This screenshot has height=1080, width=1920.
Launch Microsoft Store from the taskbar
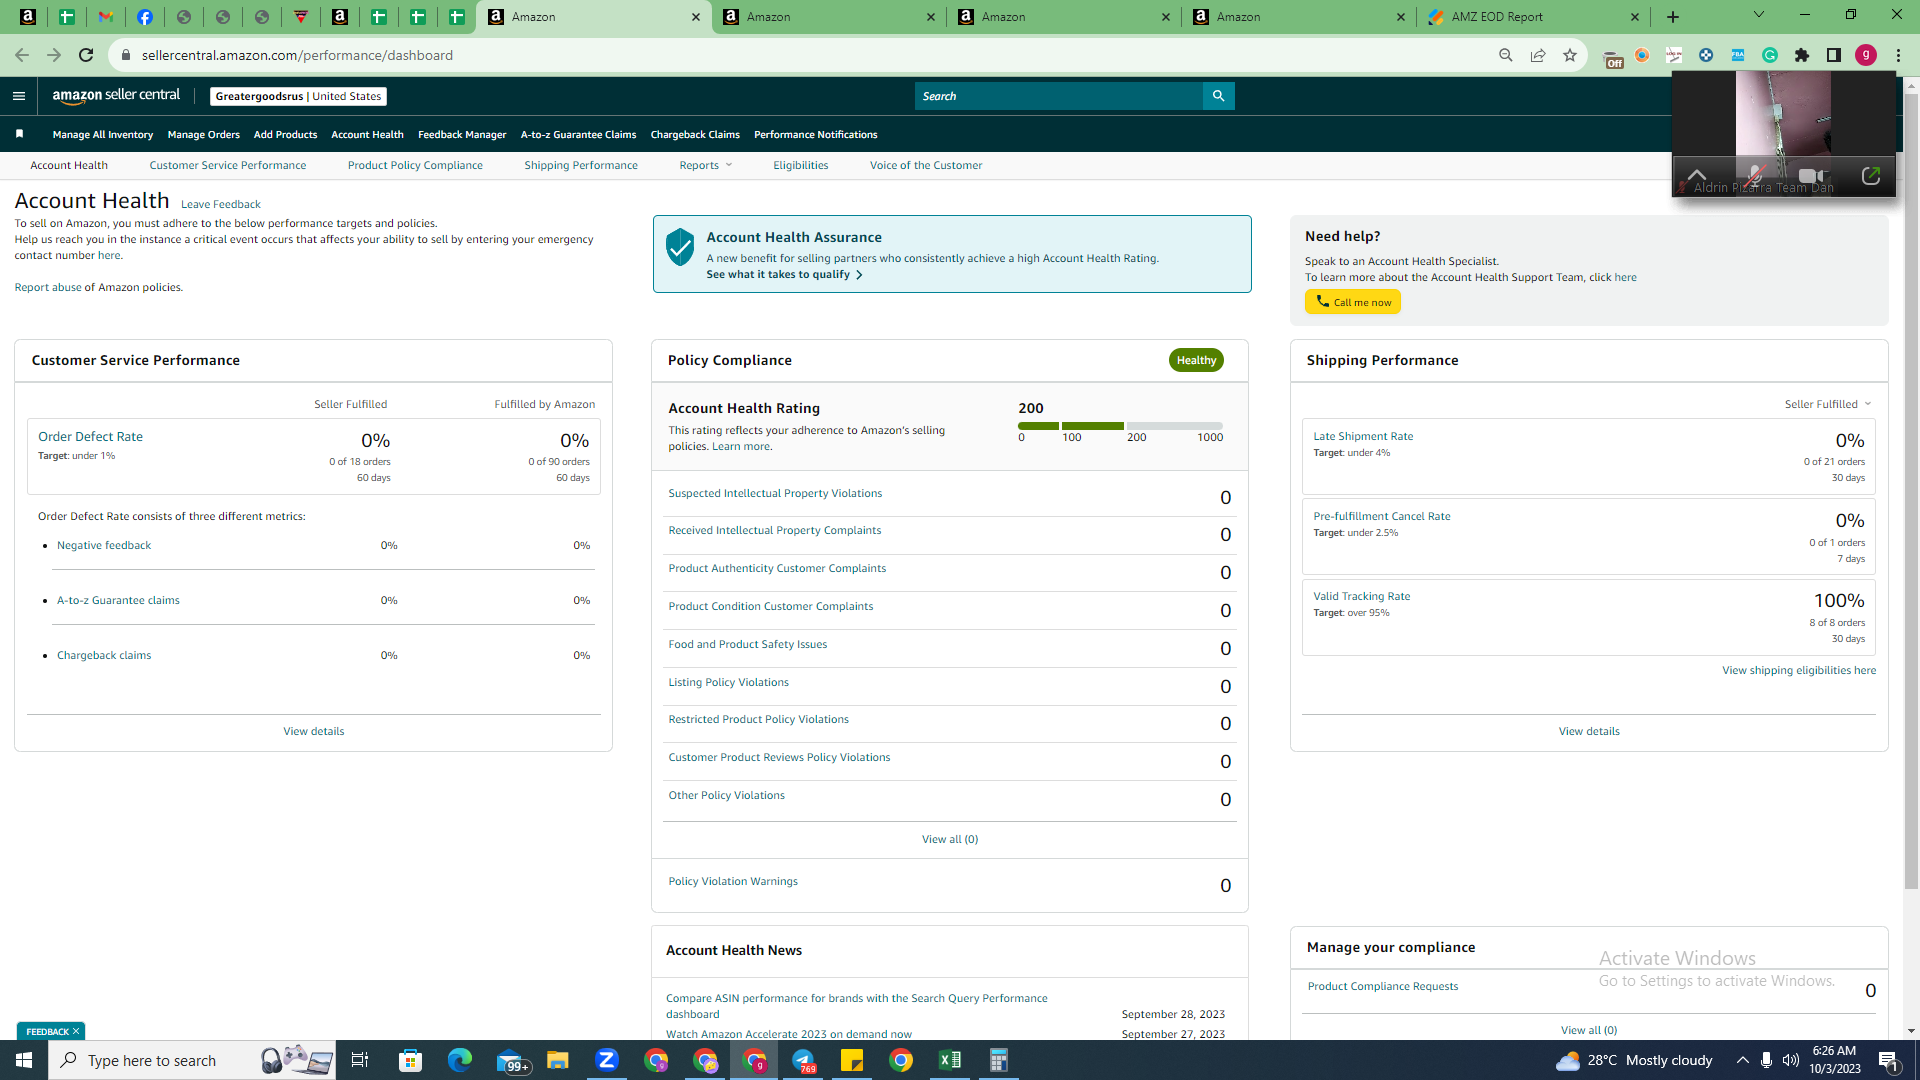[x=410, y=1060]
